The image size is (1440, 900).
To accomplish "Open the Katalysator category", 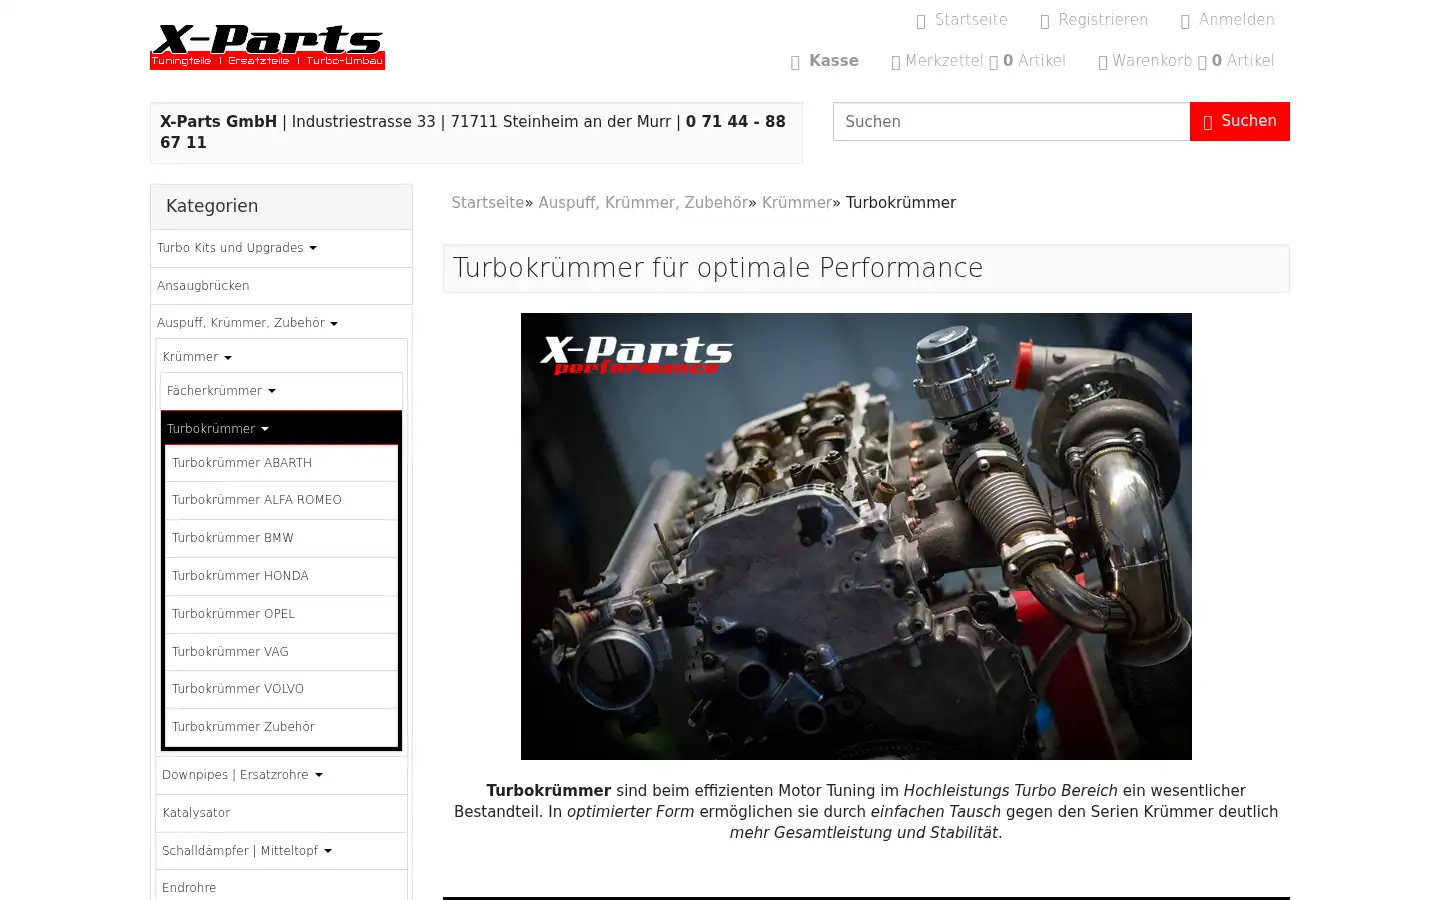I will tap(281, 813).
